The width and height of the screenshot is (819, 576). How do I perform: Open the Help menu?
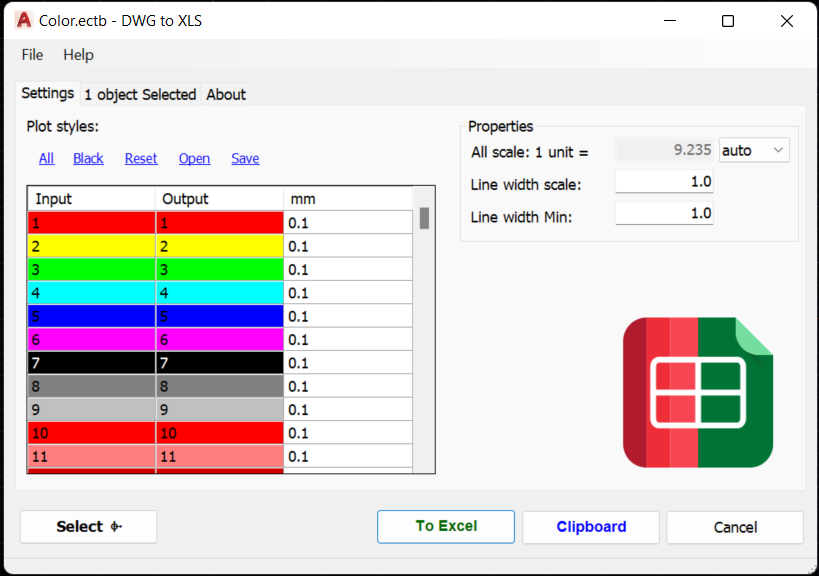tap(78, 55)
